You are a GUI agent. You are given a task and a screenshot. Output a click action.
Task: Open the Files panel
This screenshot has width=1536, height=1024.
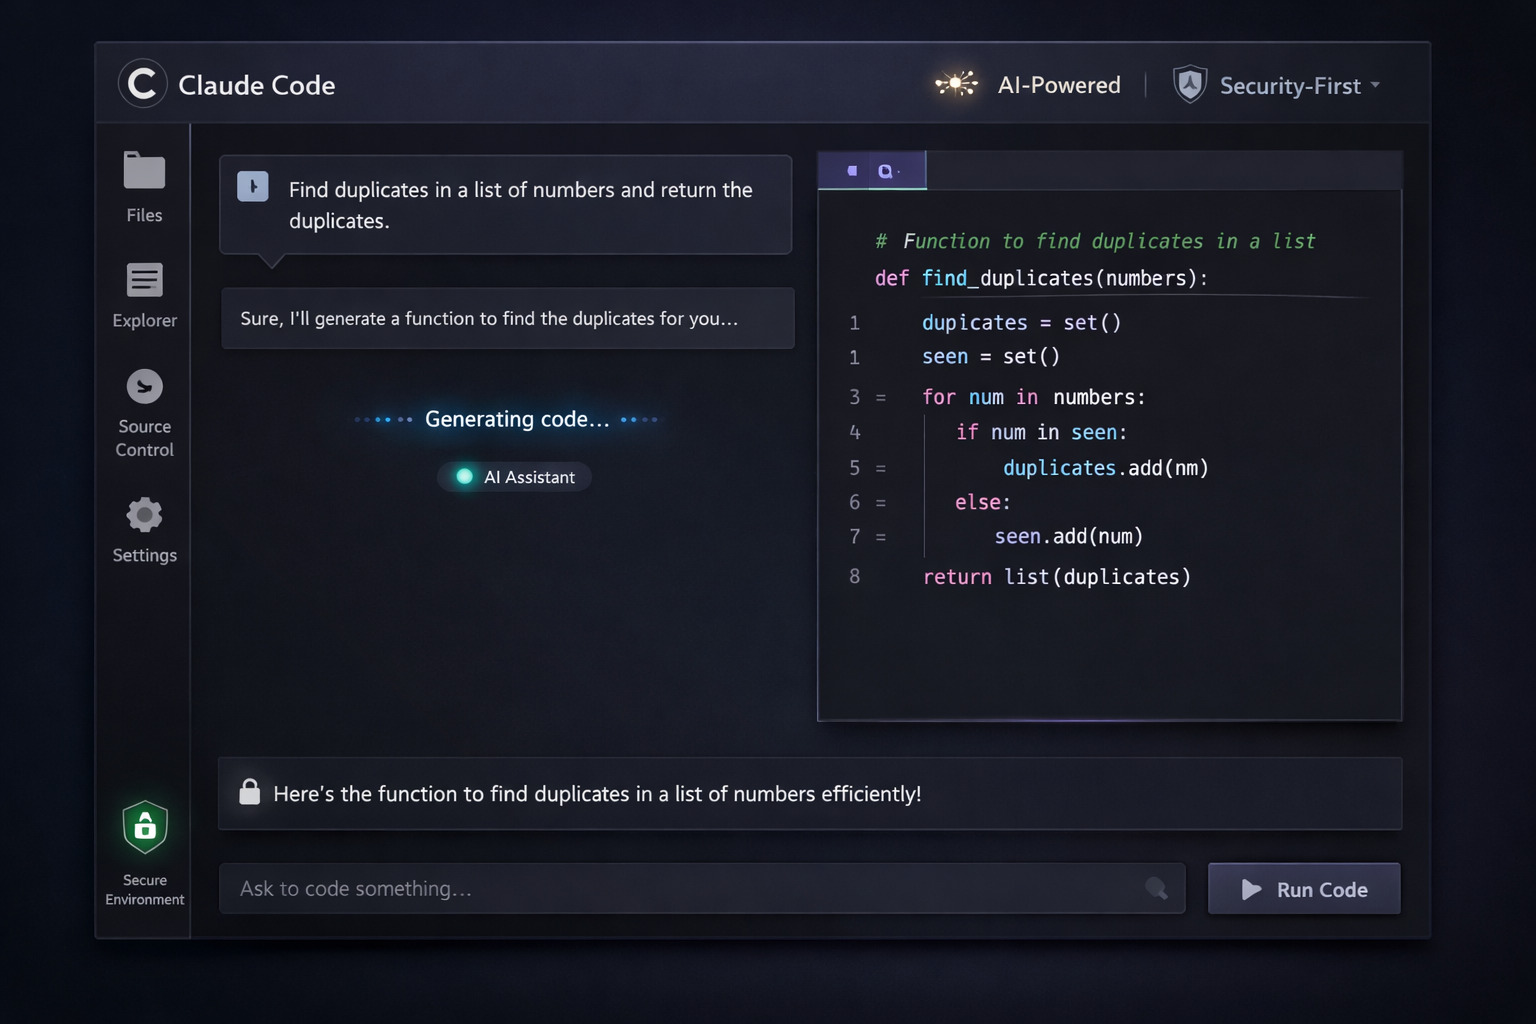coord(144,187)
